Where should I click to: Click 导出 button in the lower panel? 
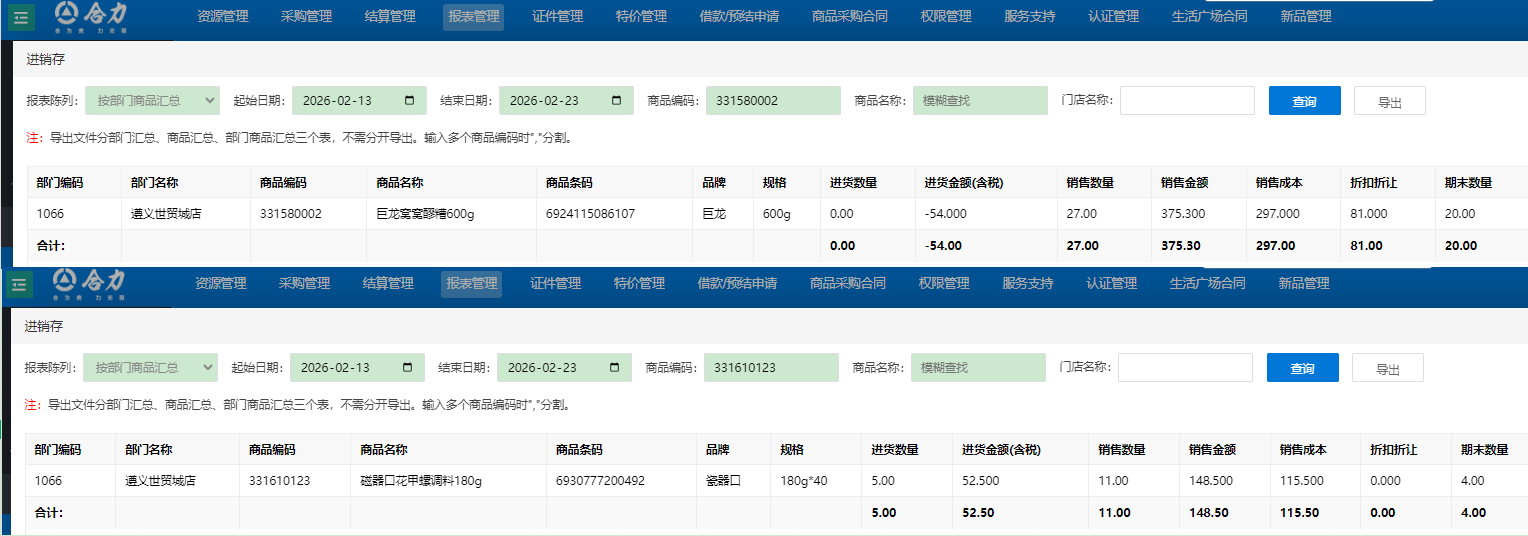click(1387, 369)
